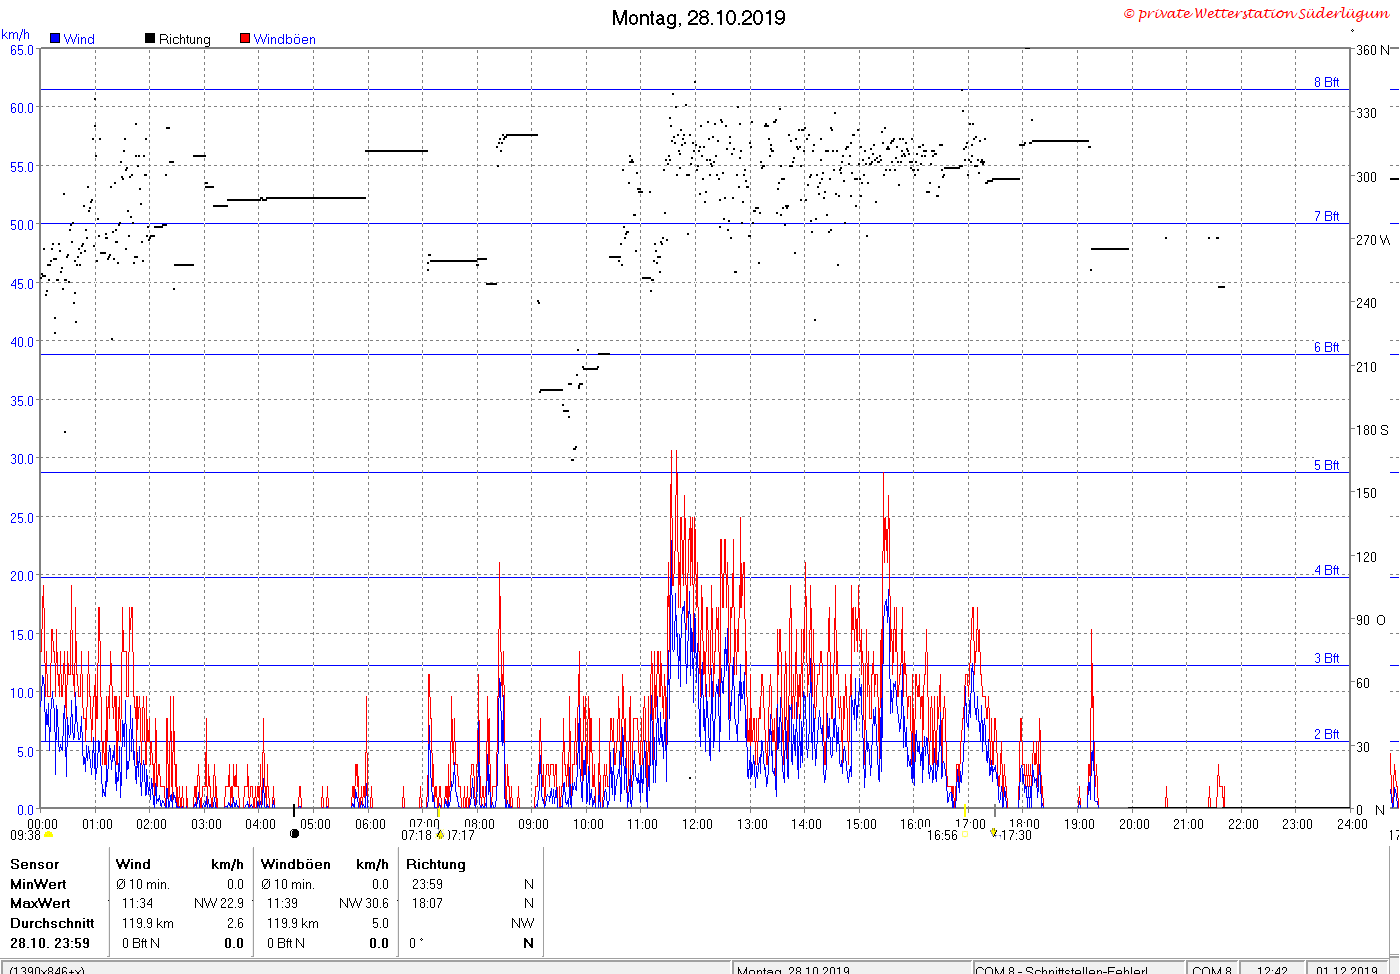Click the sunrise icon at 07:18

[440, 835]
